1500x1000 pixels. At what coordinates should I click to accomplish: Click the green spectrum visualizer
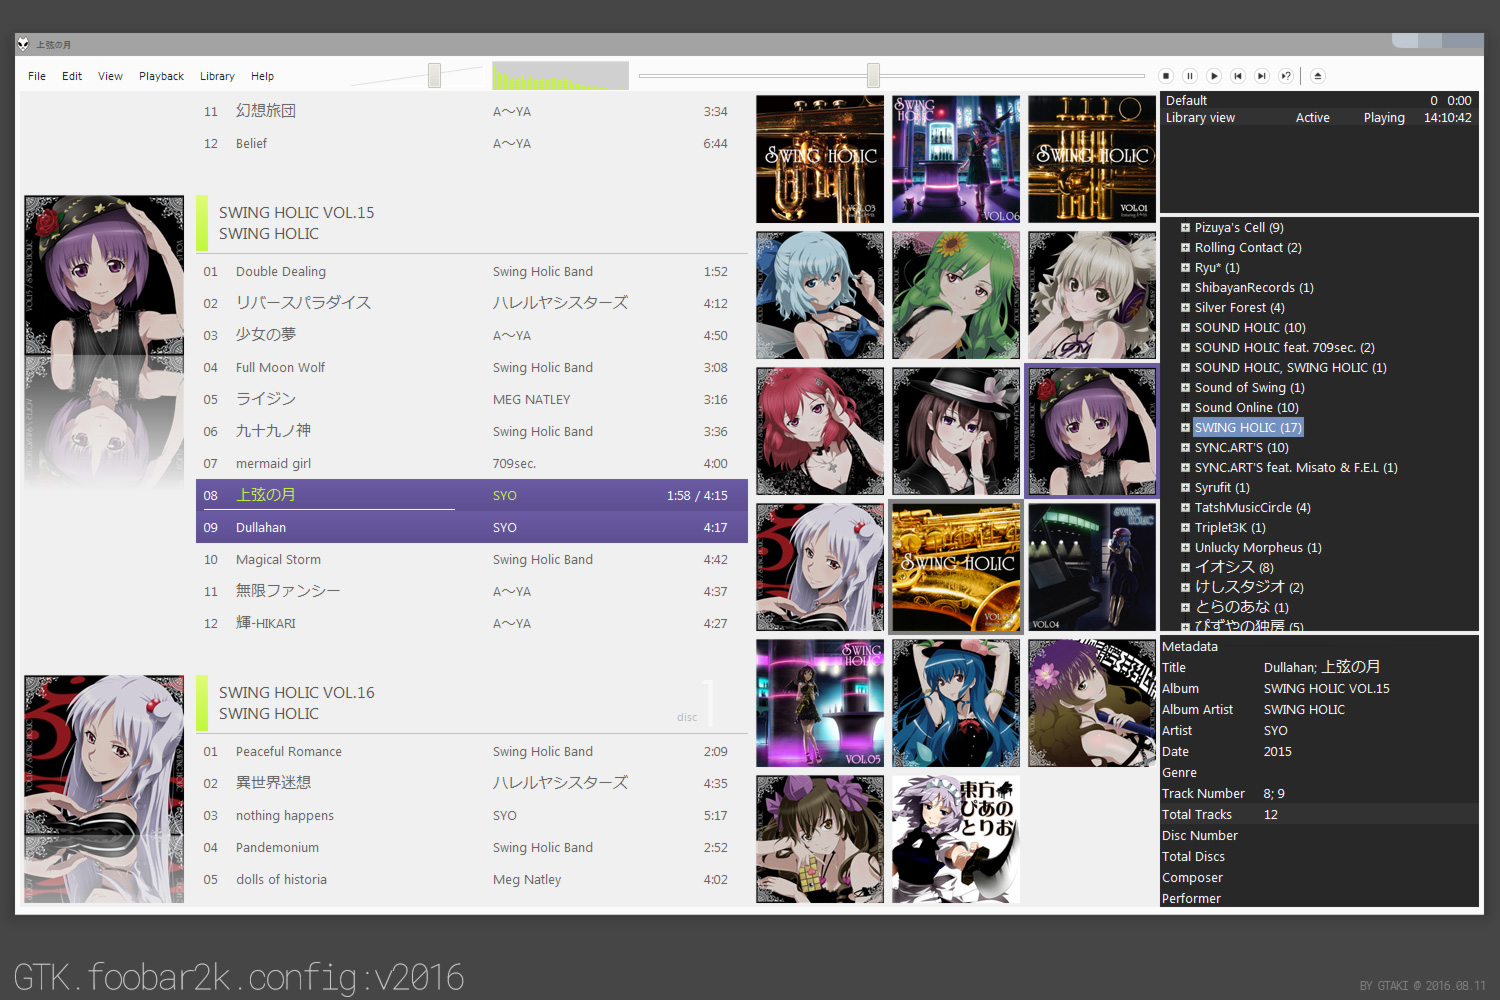pos(560,76)
